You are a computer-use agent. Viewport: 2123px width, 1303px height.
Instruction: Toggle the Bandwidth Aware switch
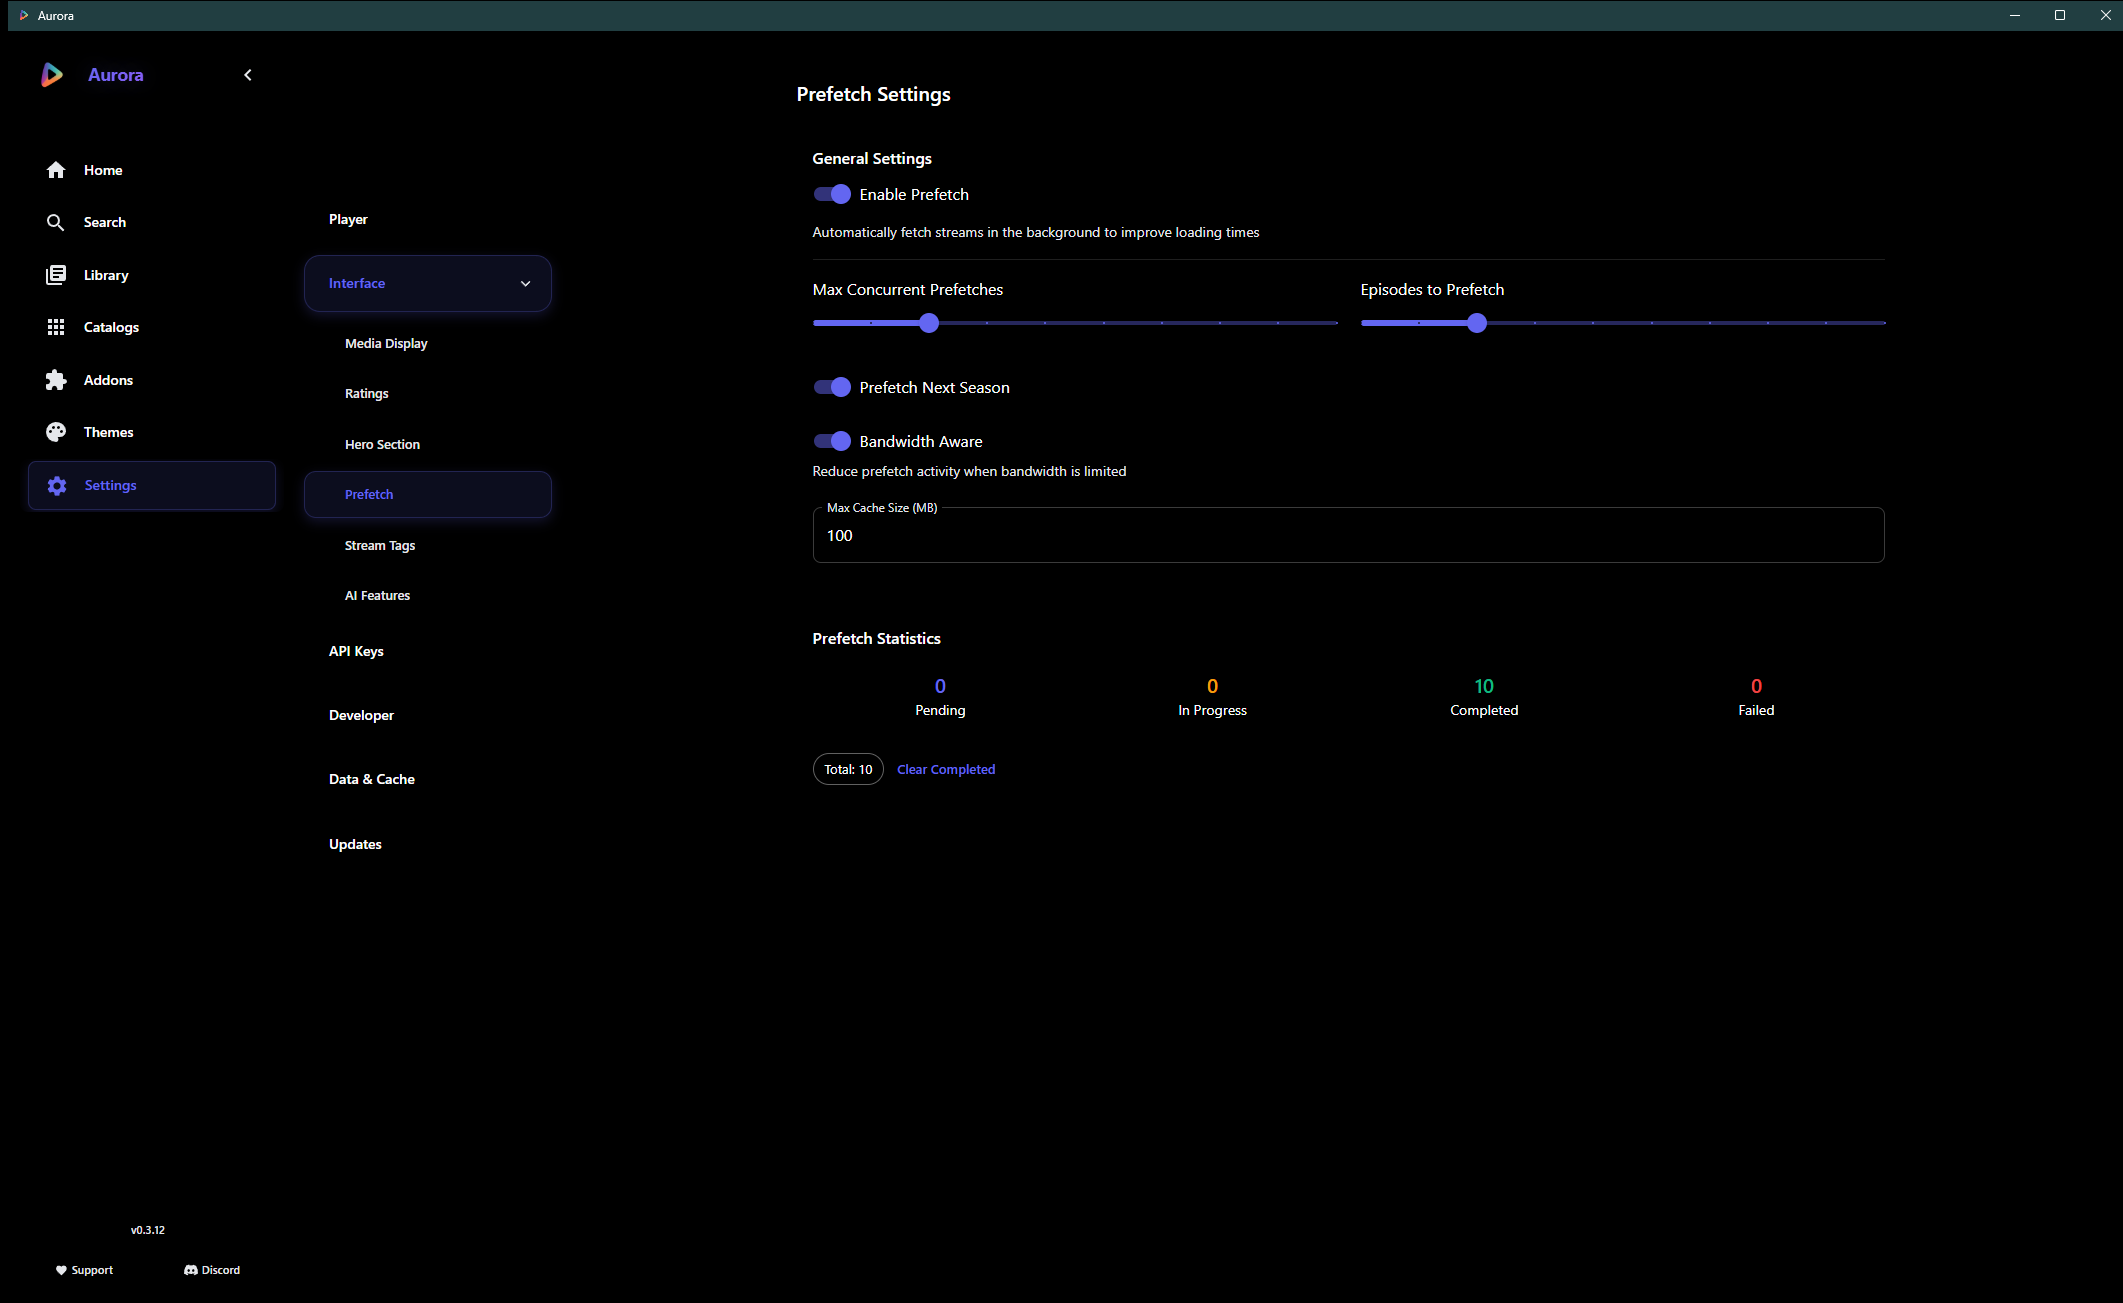(x=831, y=441)
